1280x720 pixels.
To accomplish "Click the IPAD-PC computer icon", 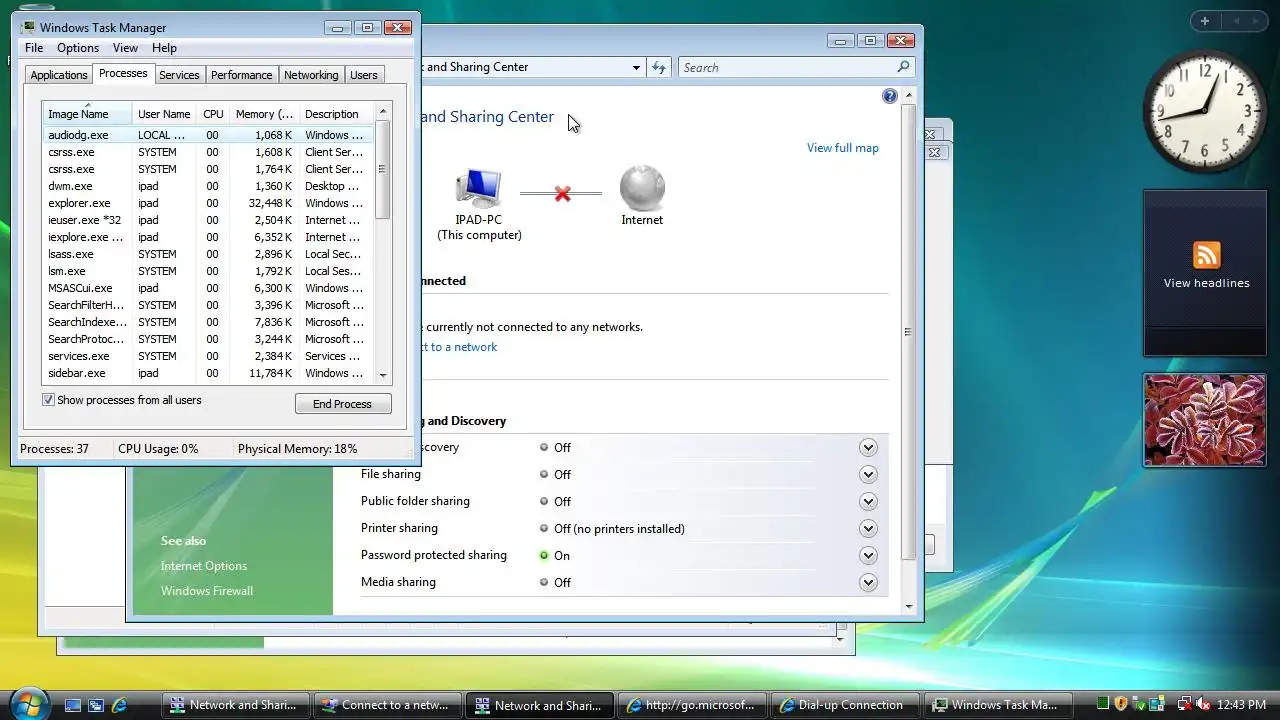I will pos(478,188).
